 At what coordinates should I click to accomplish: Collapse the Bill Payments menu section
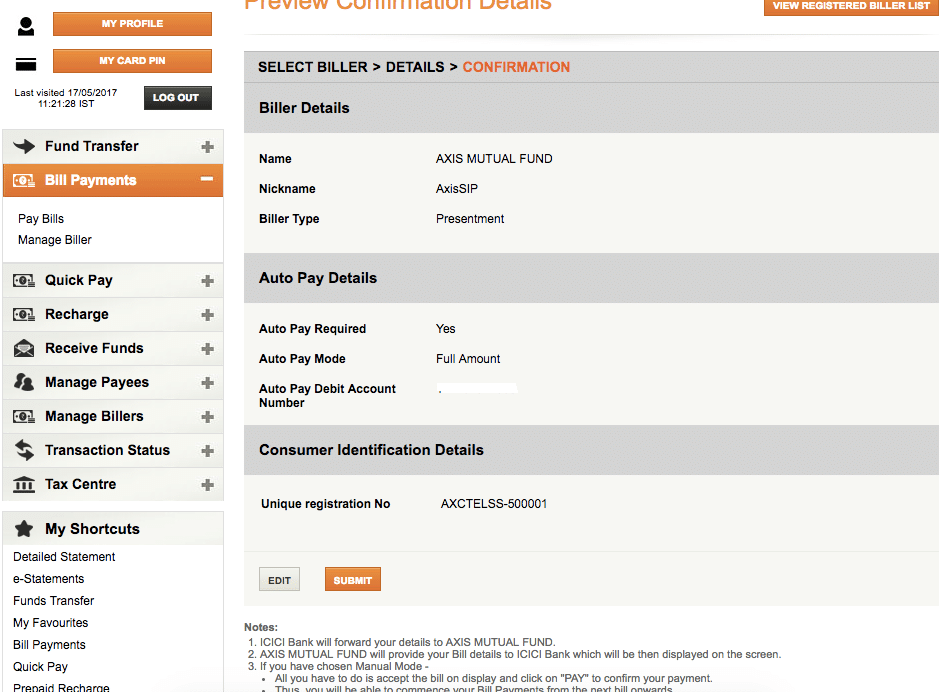tap(207, 180)
